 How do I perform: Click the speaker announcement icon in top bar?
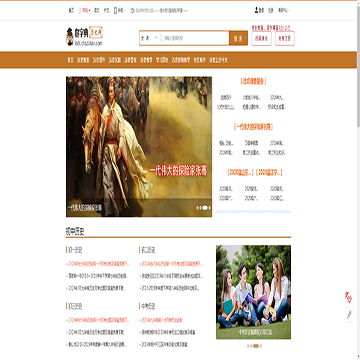tap(132, 10)
